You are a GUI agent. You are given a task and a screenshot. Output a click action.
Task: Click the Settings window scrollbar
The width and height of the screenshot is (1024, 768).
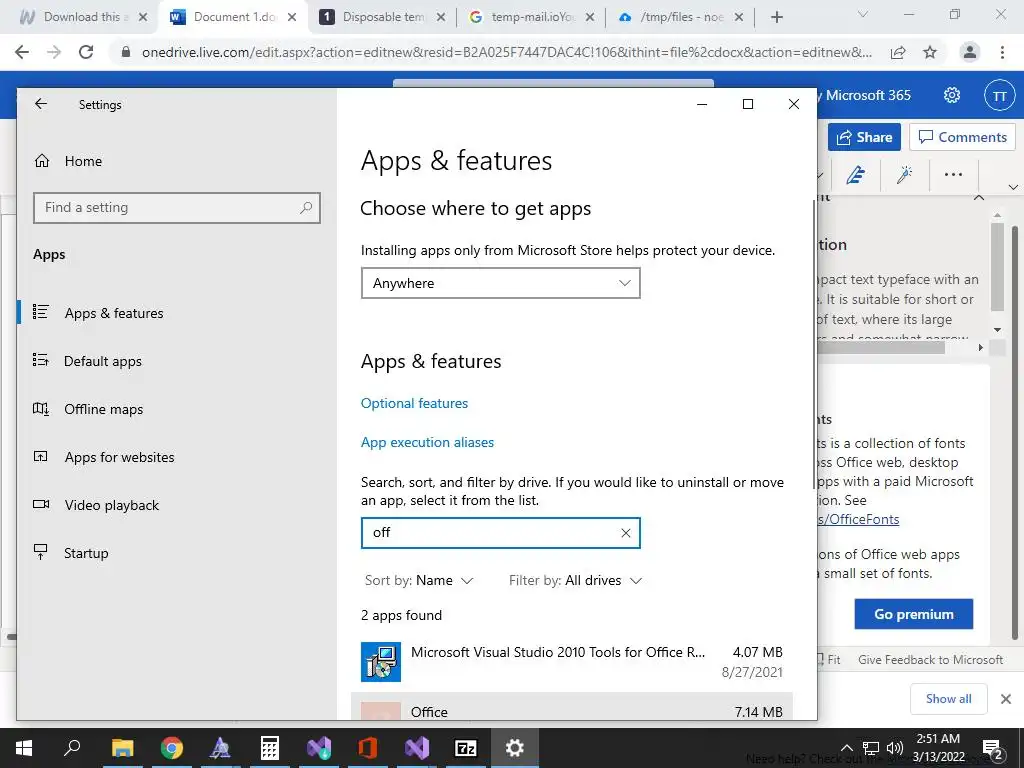[x=814, y=343]
